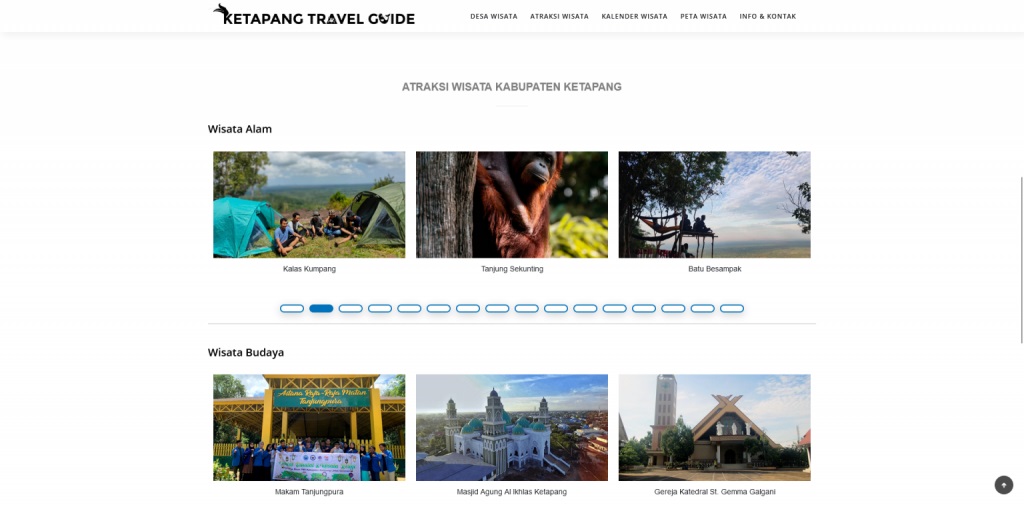The height and width of the screenshot is (505, 1024).
Task: Select the first Wisata Alam carousel indicator
Action: click(292, 308)
